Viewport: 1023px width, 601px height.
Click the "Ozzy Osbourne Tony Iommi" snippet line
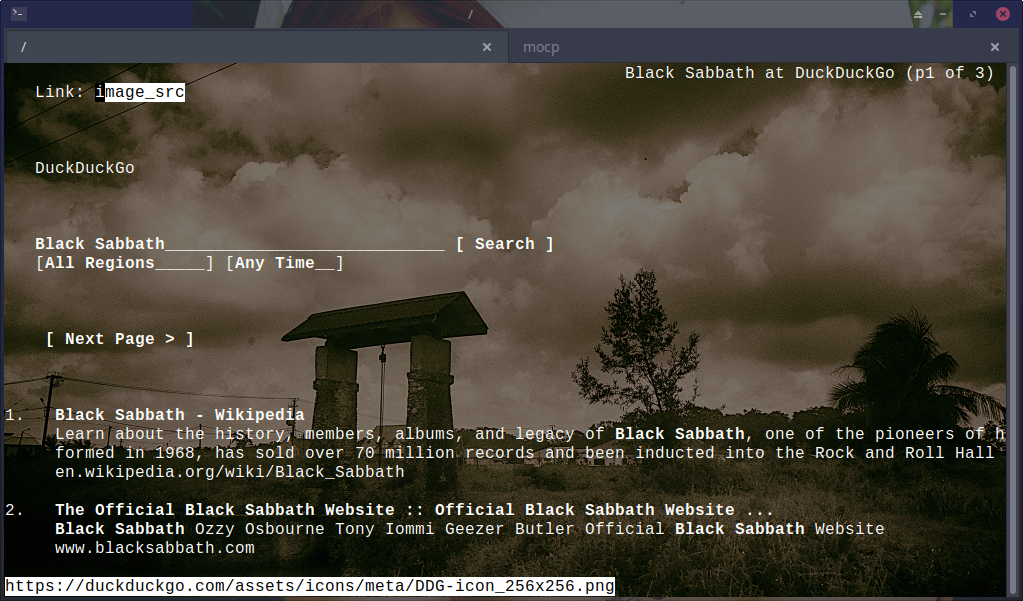pos(470,529)
